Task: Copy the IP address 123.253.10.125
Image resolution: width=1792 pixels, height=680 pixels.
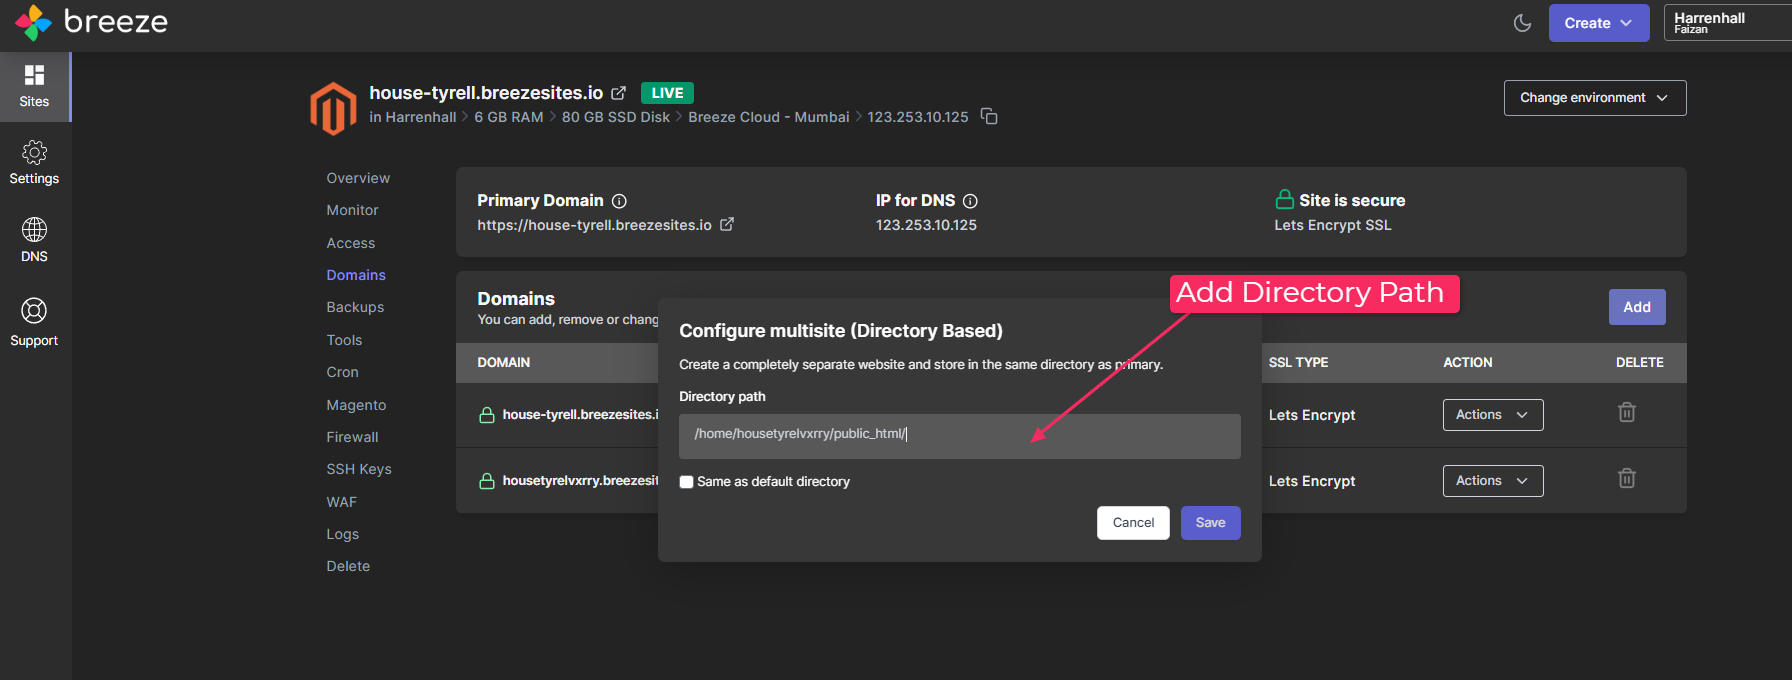Action: point(989,117)
